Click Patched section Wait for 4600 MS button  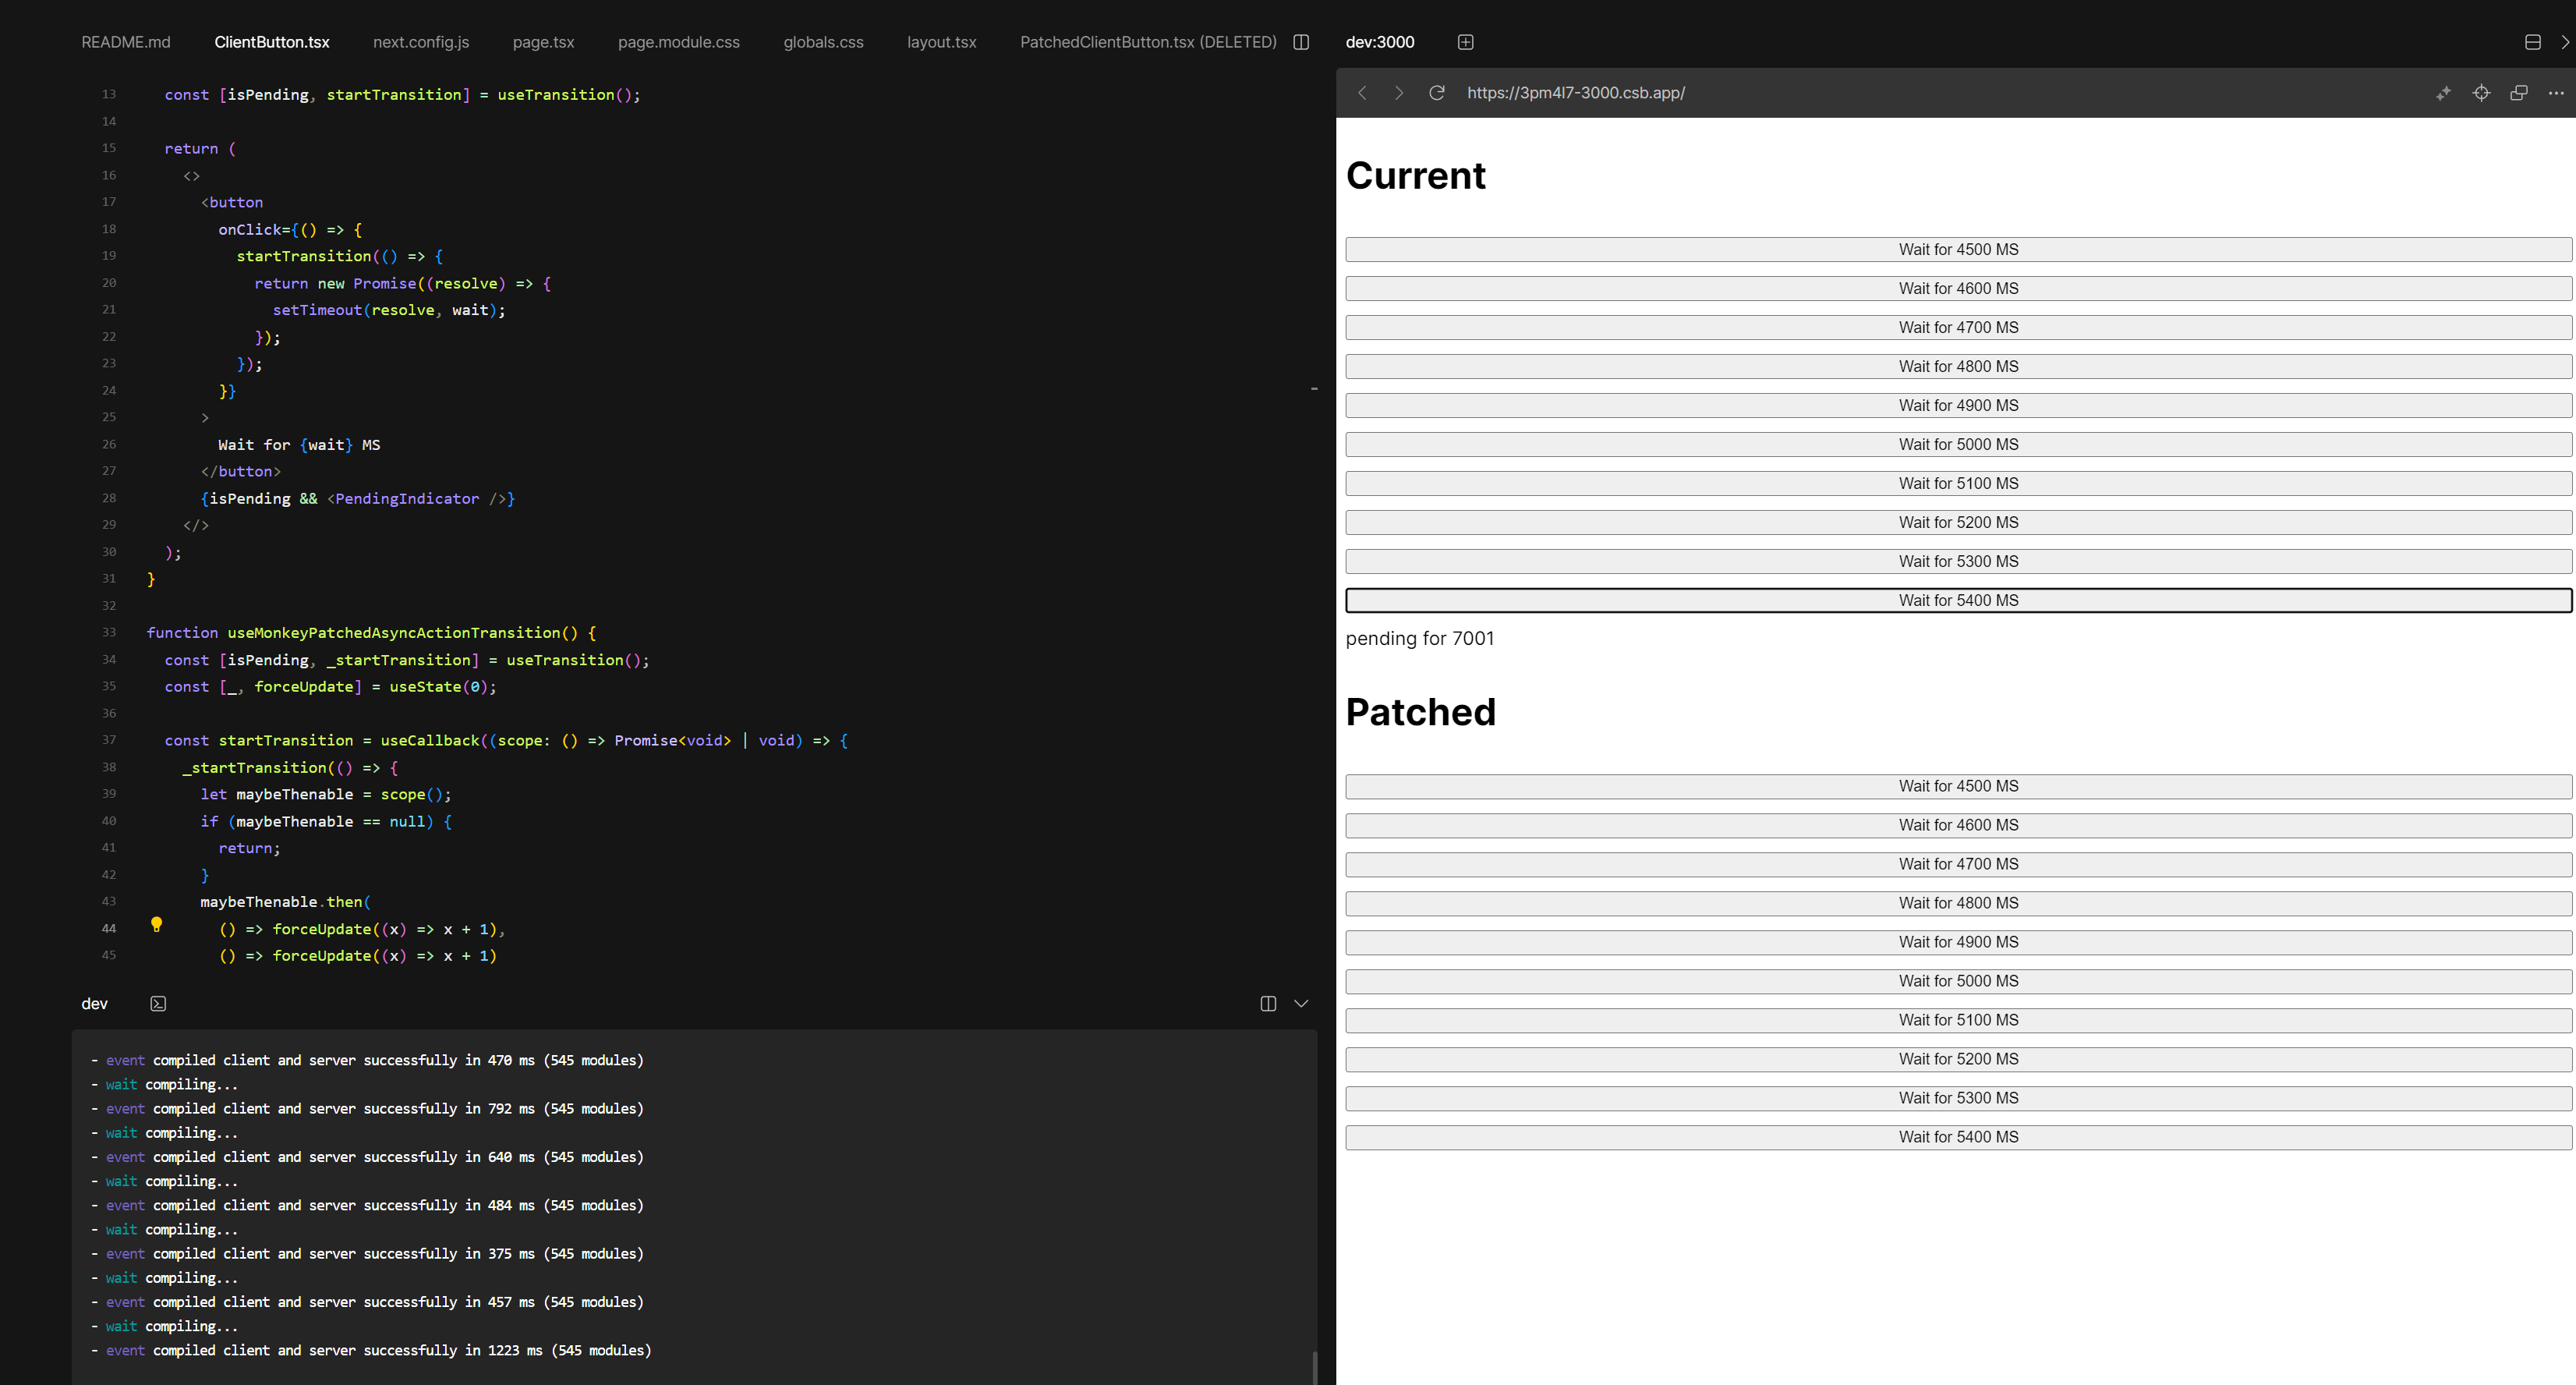pos(1958,825)
